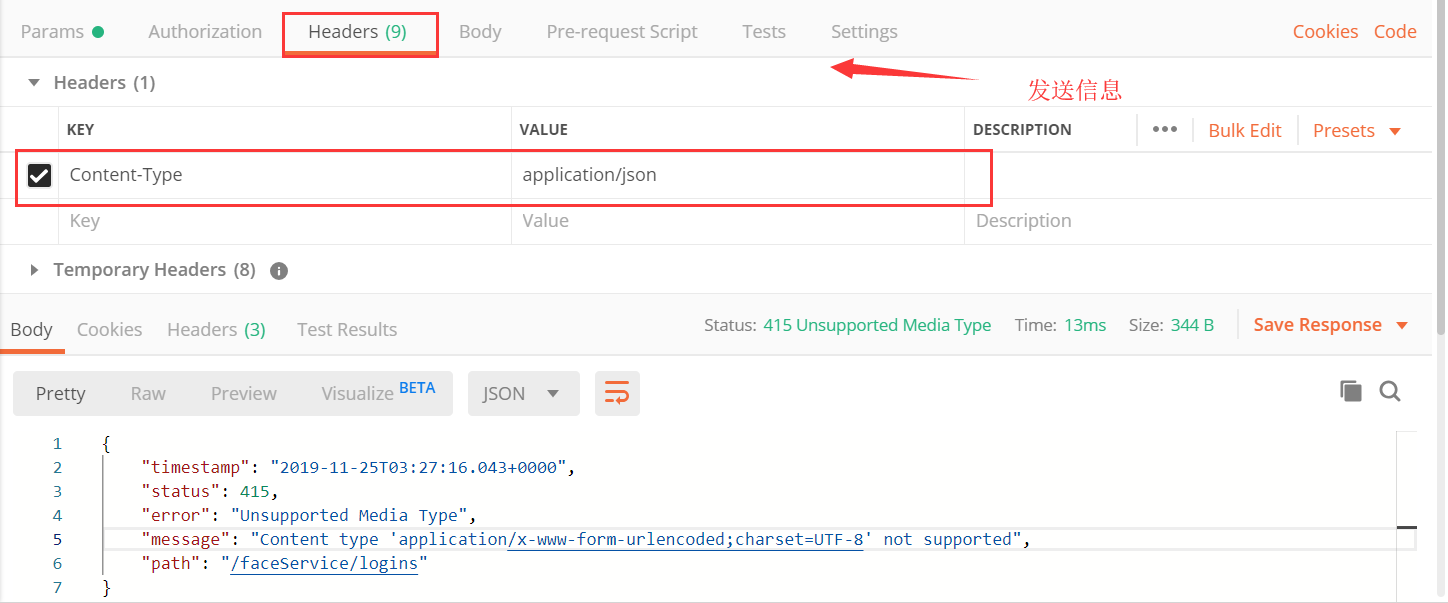Collapse the Headers (1) section
Viewport: 1448px width, 603px height.
pos(33,82)
